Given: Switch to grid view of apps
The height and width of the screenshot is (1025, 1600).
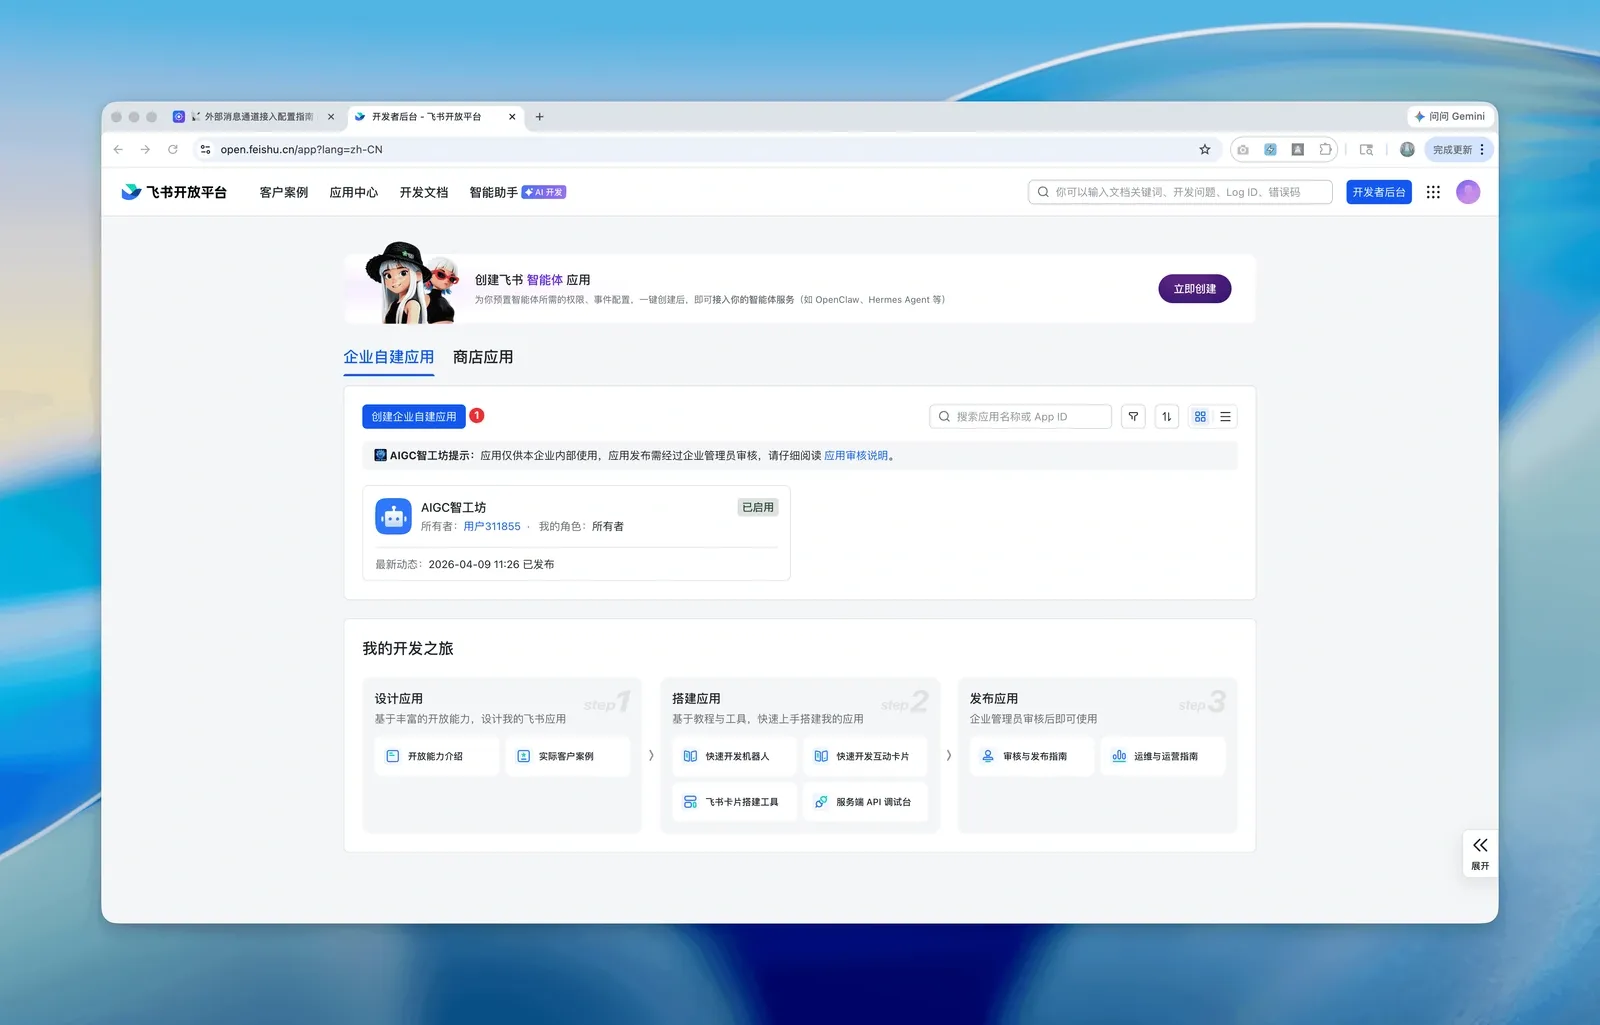Looking at the screenshot, I should (1200, 417).
